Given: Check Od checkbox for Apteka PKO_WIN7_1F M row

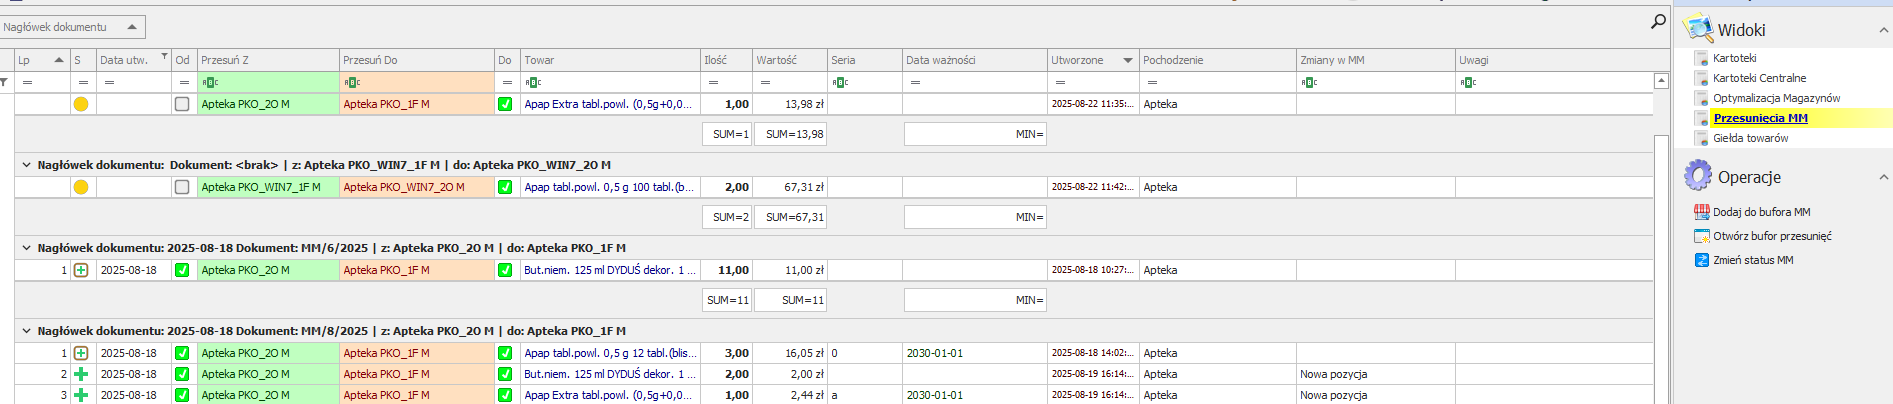Looking at the screenshot, I should [x=182, y=187].
